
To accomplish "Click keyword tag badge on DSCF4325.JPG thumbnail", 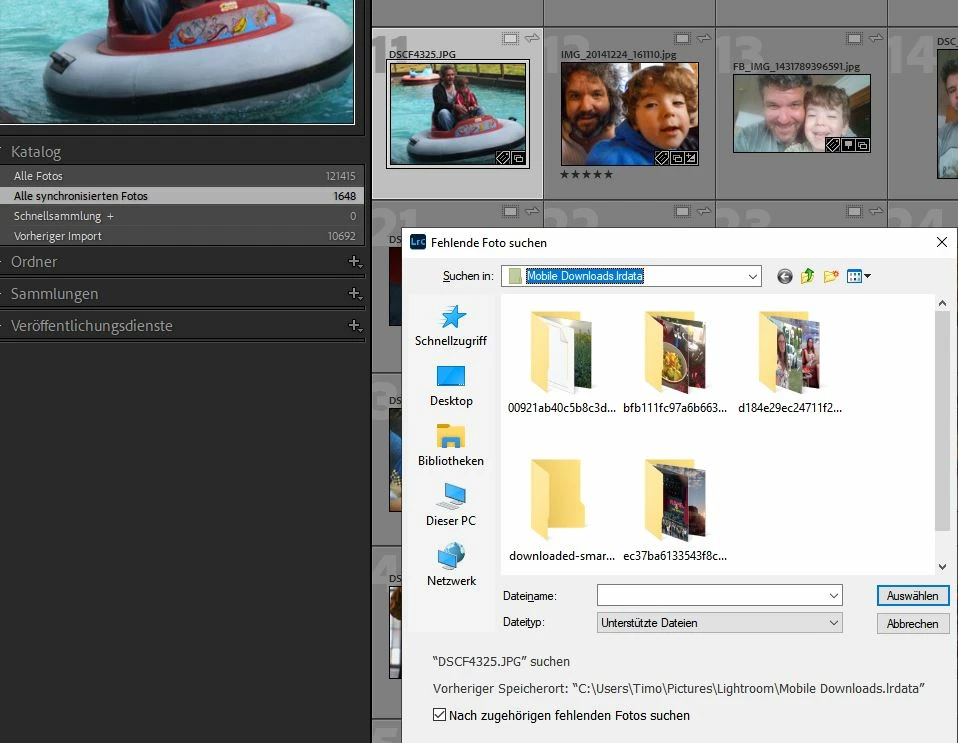I will 503,158.
